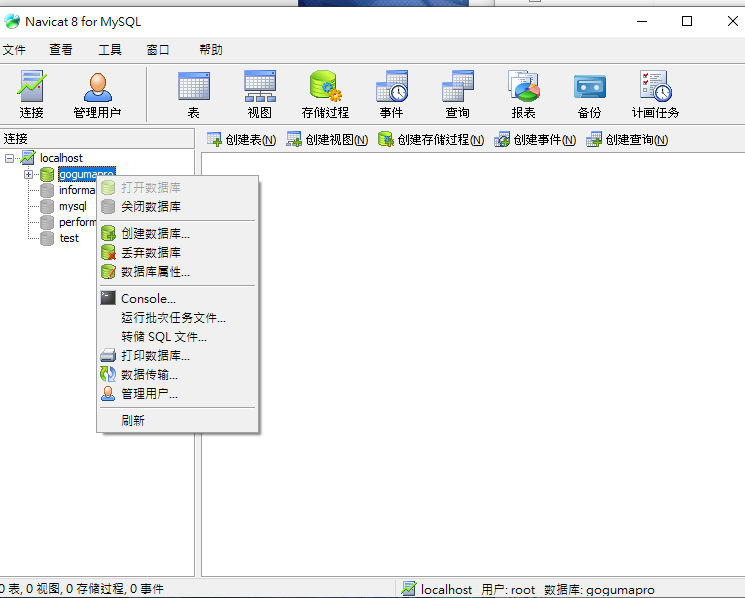
Task: Click the localhost connection icon in the tree
Action: pos(29,157)
